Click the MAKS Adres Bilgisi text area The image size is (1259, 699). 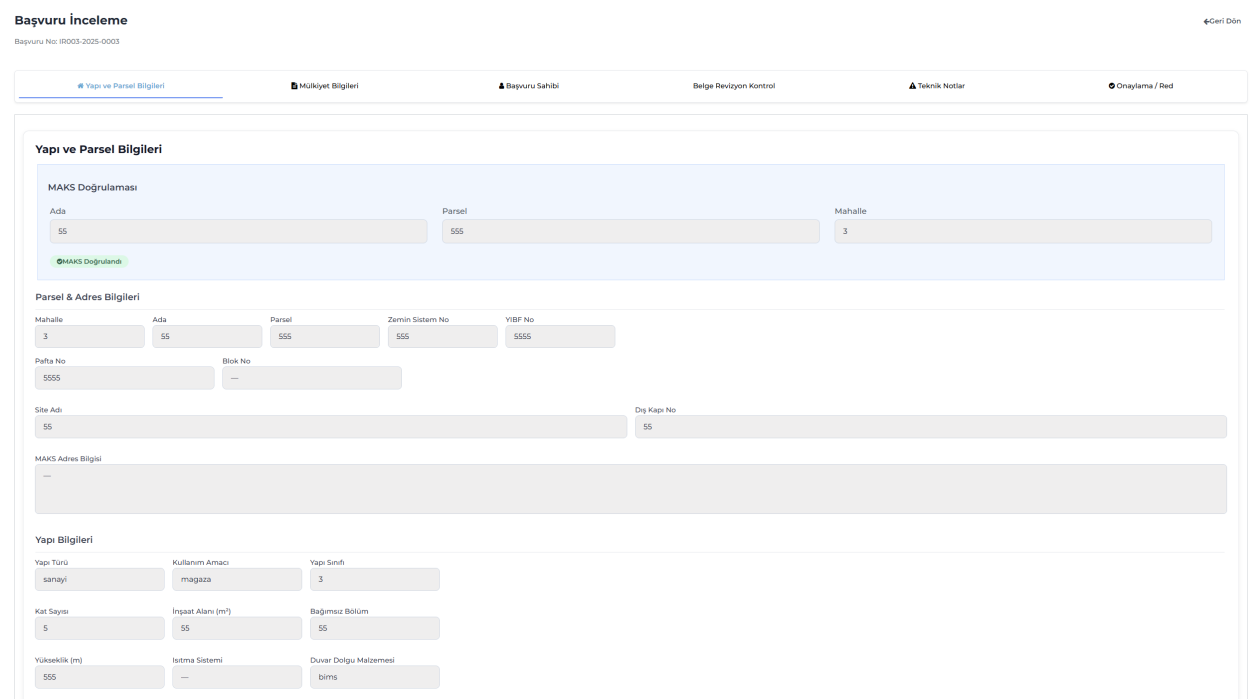630,489
